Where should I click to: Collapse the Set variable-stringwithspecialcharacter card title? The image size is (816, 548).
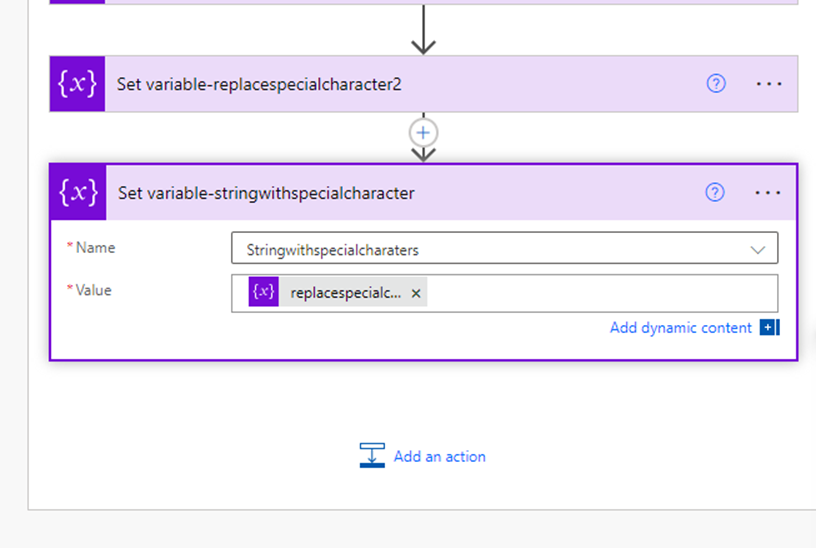click(x=266, y=193)
